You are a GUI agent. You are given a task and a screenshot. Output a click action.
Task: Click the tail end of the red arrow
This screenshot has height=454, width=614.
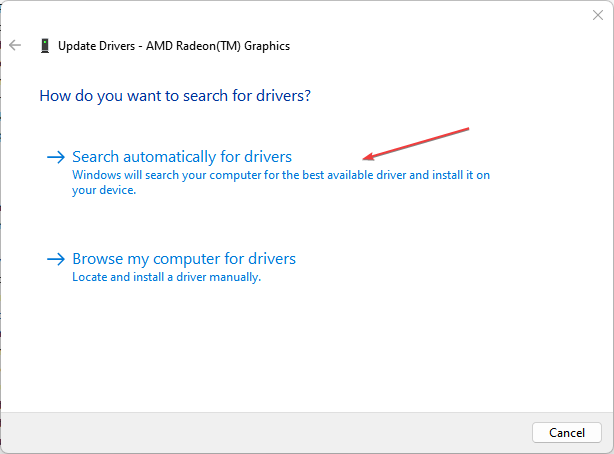[x=468, y=129]
